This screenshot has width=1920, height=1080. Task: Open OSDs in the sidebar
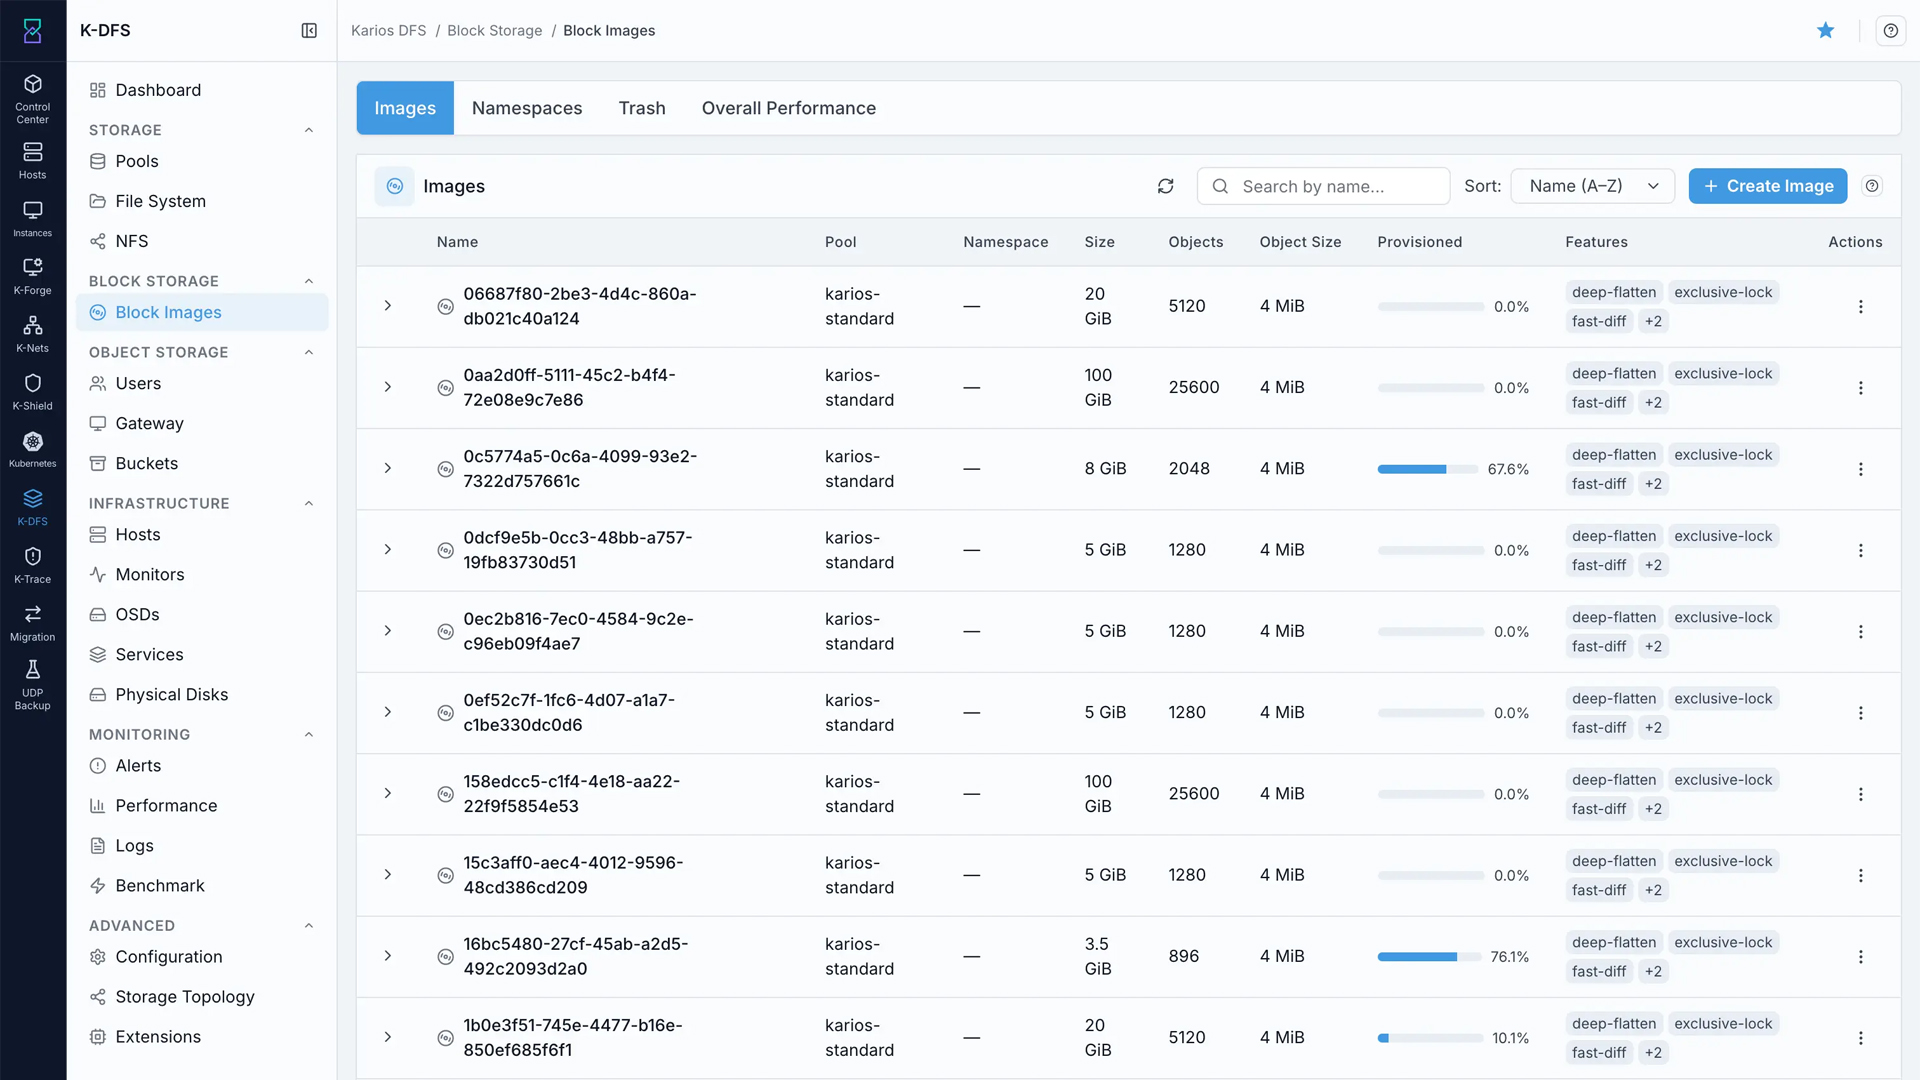[x=202, y=614]
